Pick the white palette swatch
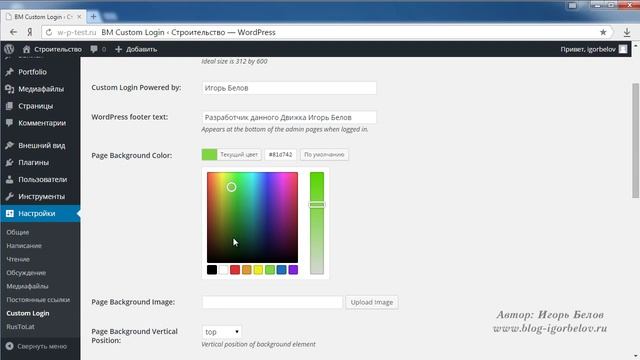Image resolution: width=640 pixels, height=360 pixels. coord(223,270)
